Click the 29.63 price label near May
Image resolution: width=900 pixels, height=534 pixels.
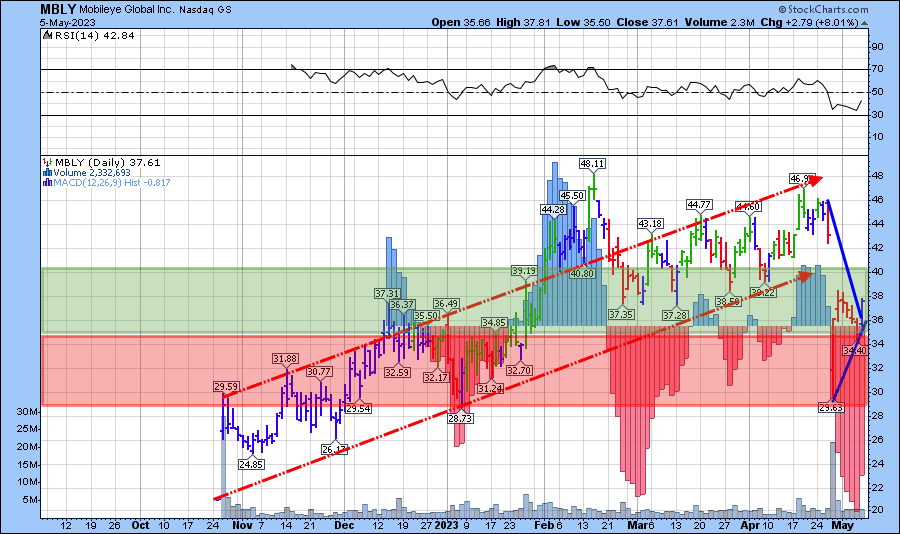pos(832,408)
